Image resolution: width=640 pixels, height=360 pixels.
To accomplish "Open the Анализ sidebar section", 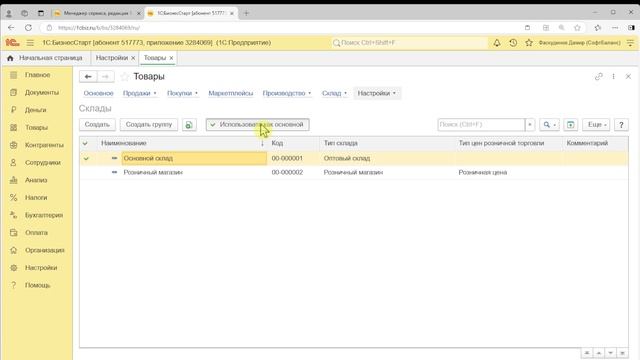I will coord(37,180).
